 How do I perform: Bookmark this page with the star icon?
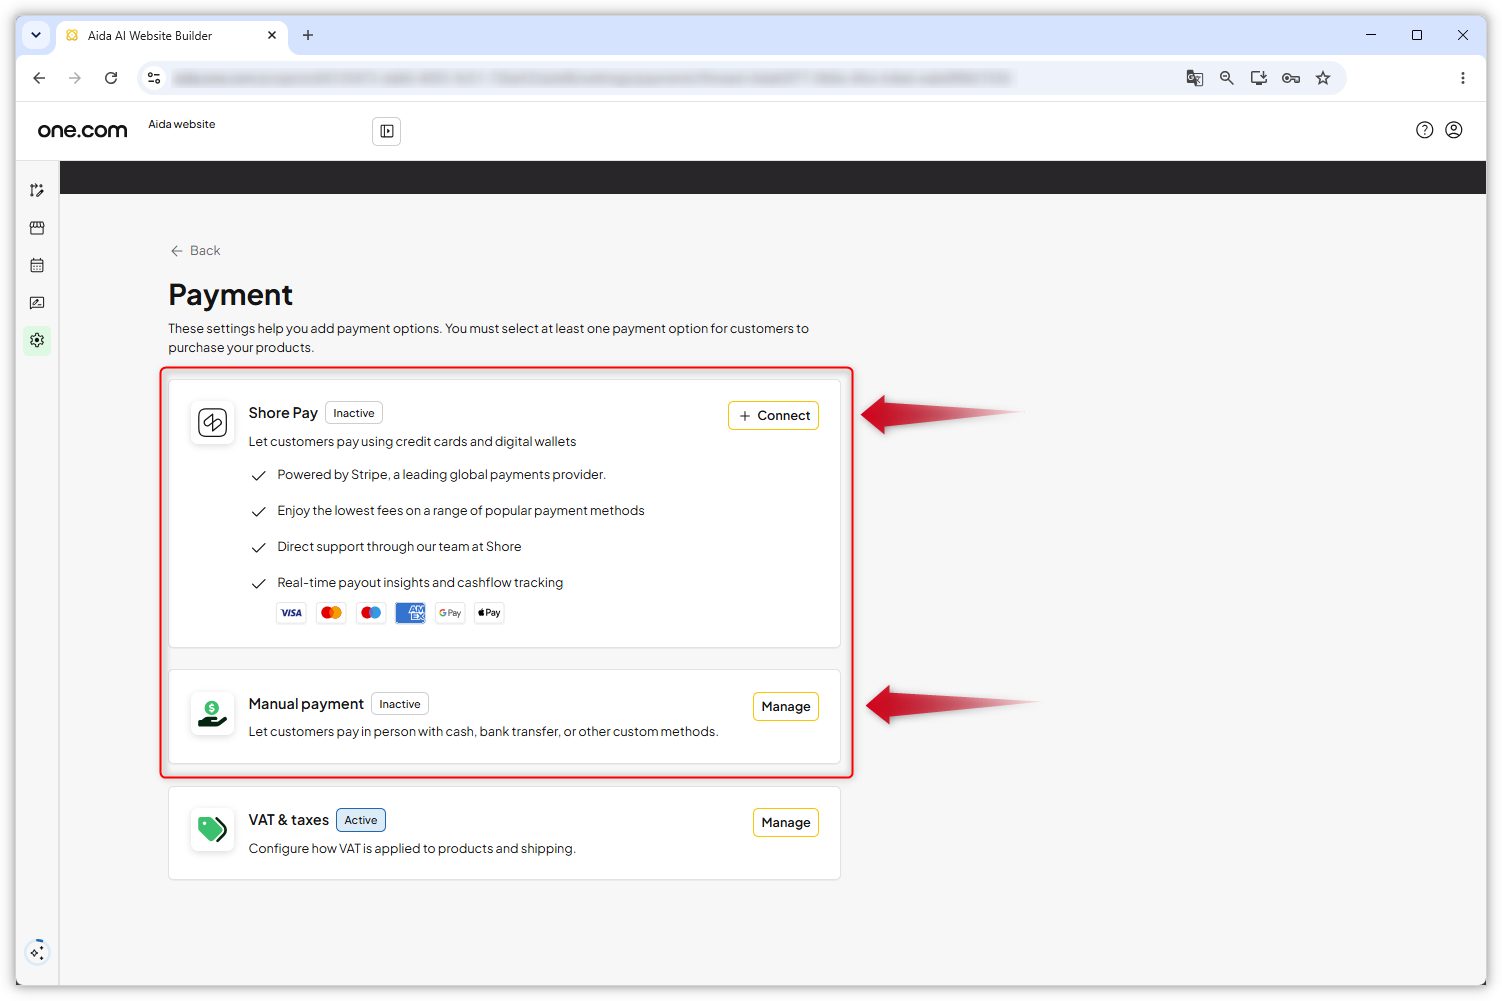tap(1323, 78)
